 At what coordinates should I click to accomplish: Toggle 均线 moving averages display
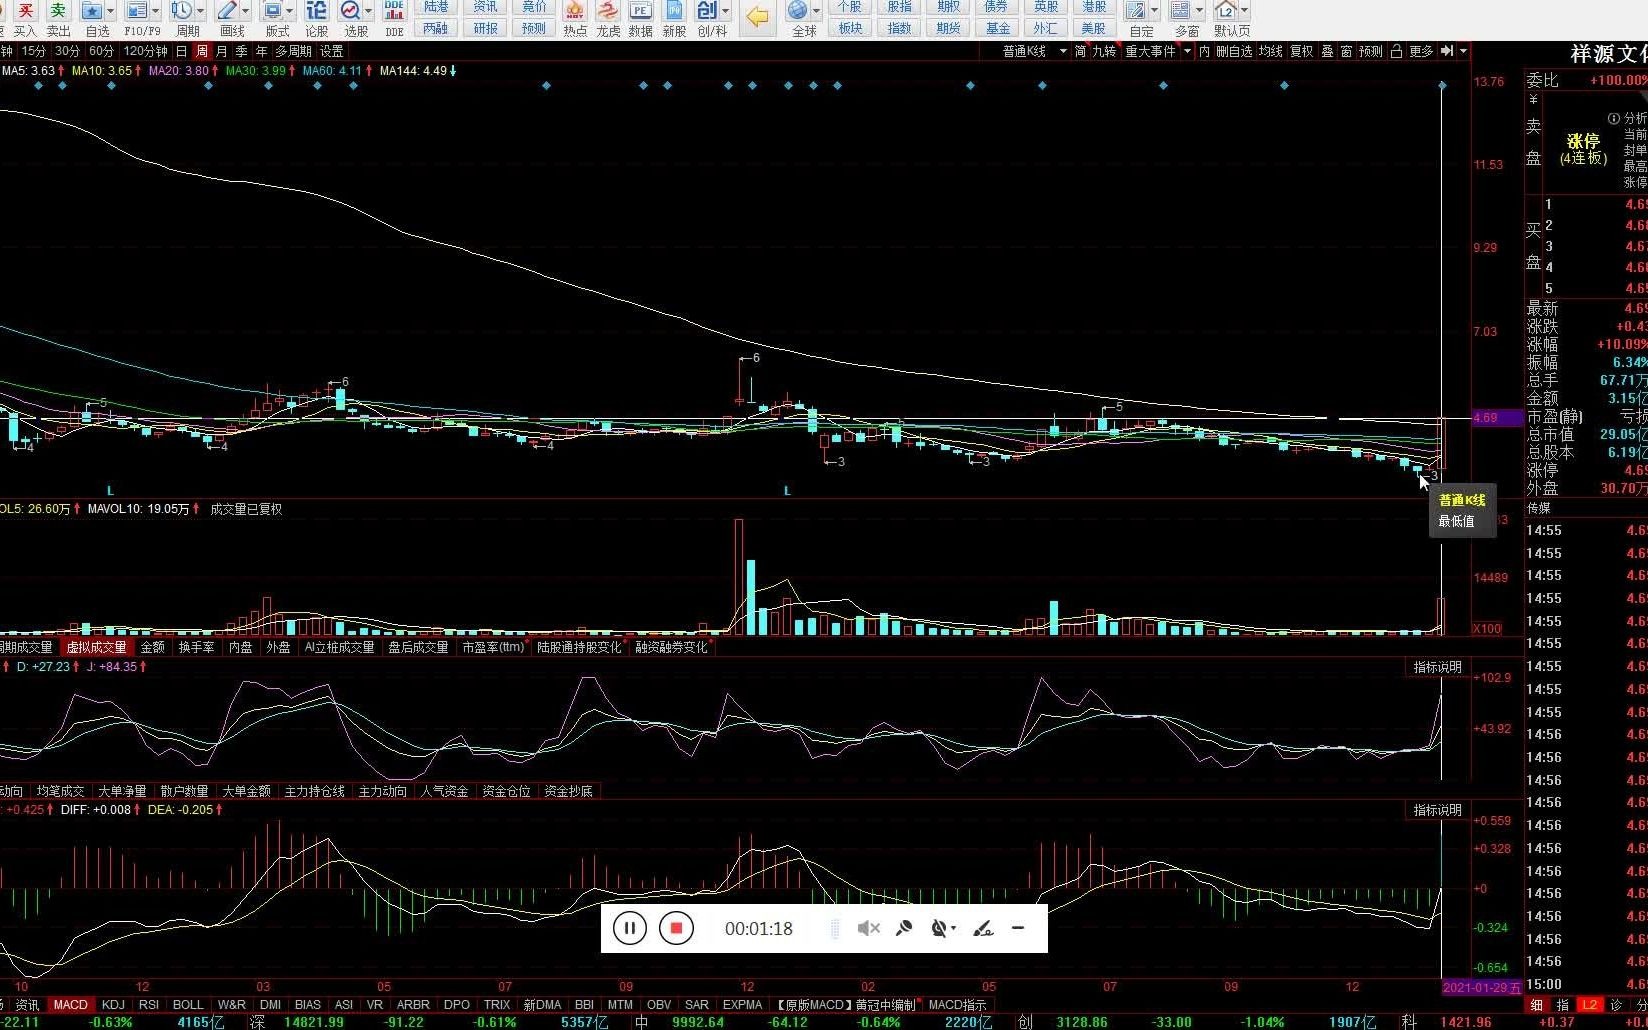[x=1270, y=51]
